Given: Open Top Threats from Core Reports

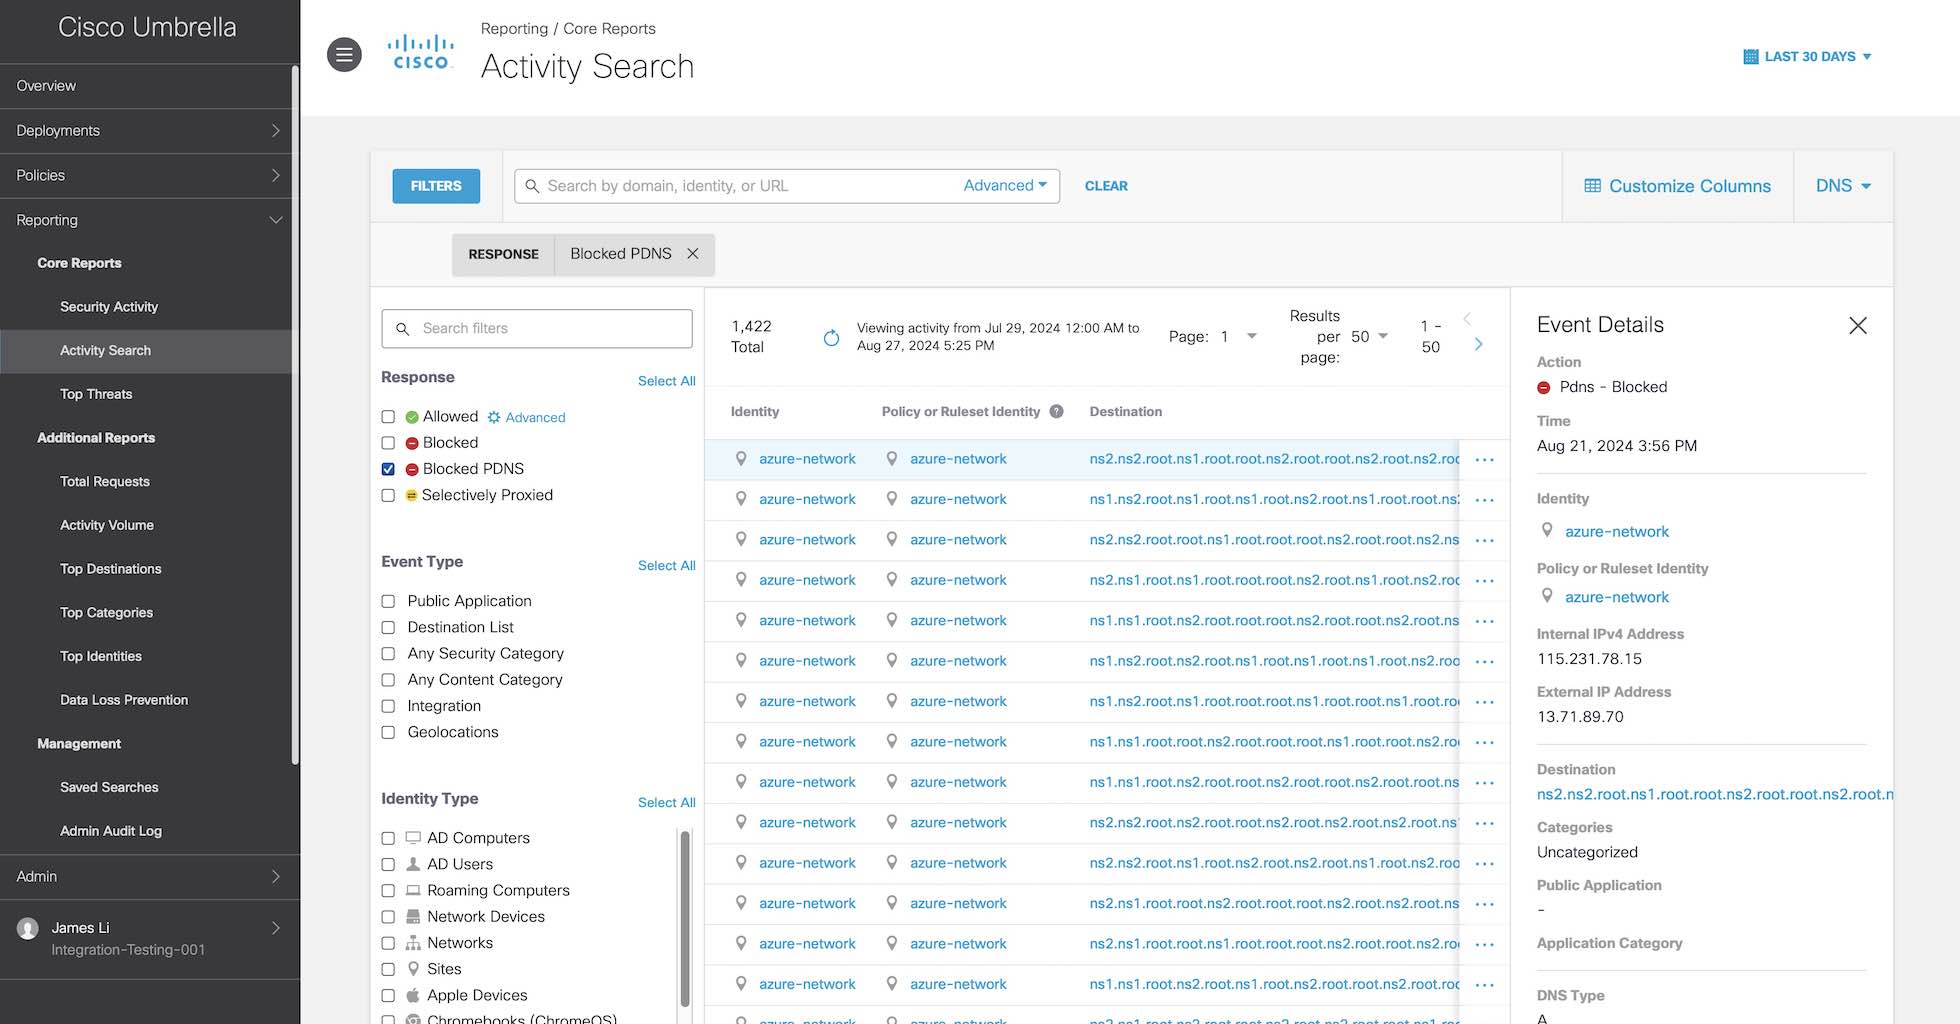Looking at the screenshot, I should pyautogui.click(x=95, y=394).
